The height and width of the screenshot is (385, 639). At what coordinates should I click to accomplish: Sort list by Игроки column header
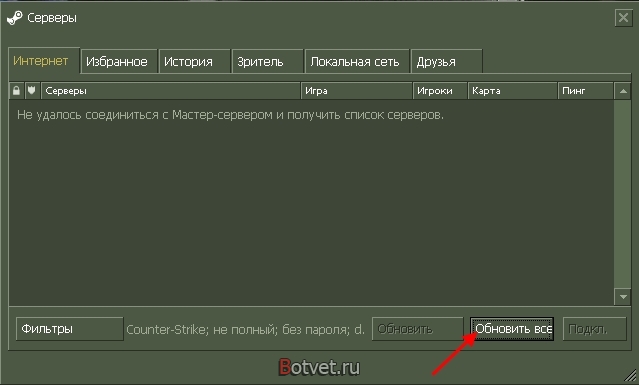(440, 91)
